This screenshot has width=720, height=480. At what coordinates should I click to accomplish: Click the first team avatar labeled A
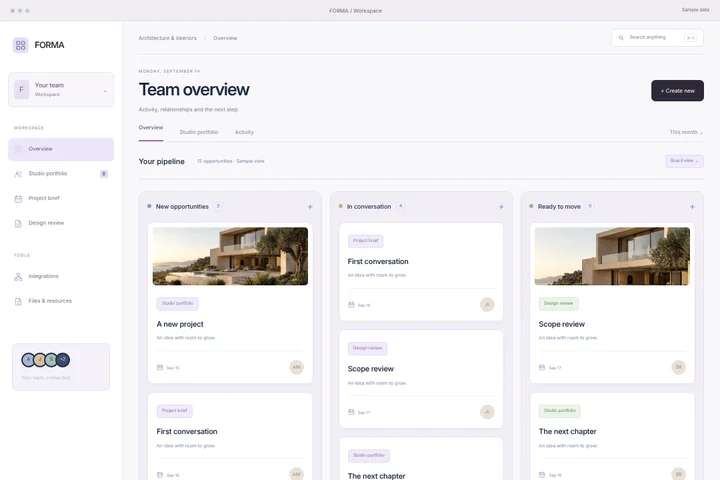[28, 360]
